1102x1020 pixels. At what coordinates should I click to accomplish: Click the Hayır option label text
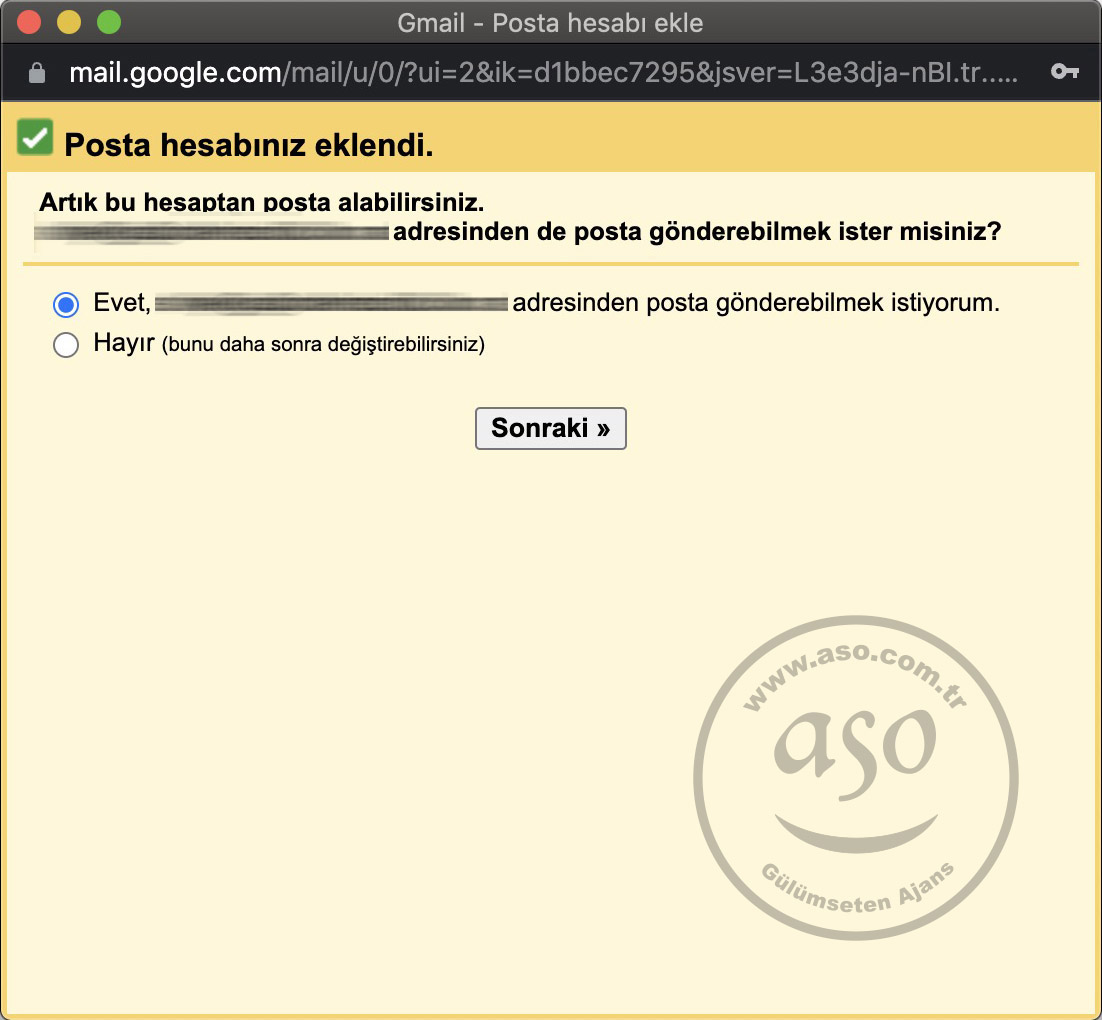123,344
